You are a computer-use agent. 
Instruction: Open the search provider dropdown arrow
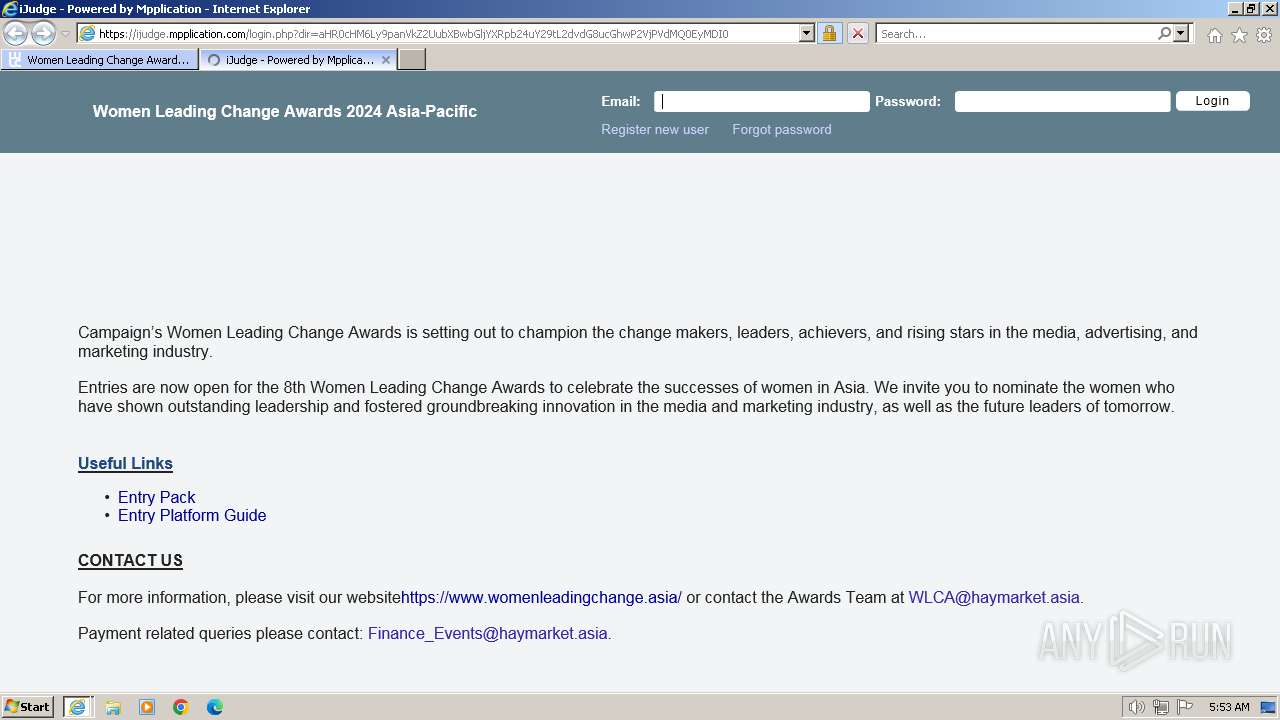click(1181, 33)
